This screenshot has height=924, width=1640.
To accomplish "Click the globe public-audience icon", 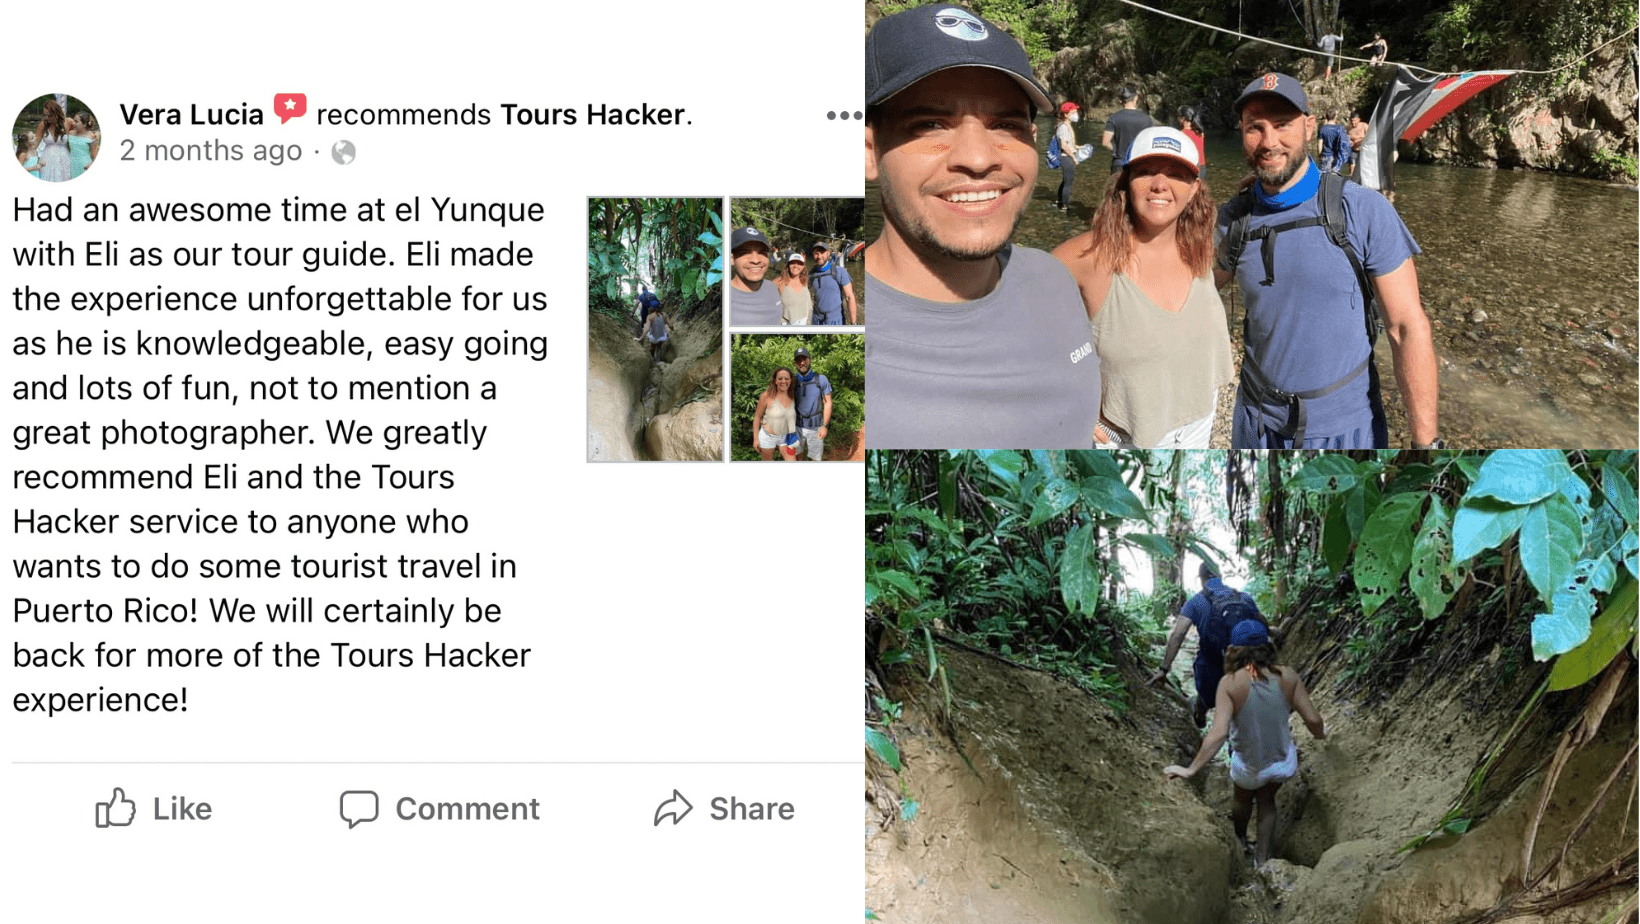I will 343,152.
